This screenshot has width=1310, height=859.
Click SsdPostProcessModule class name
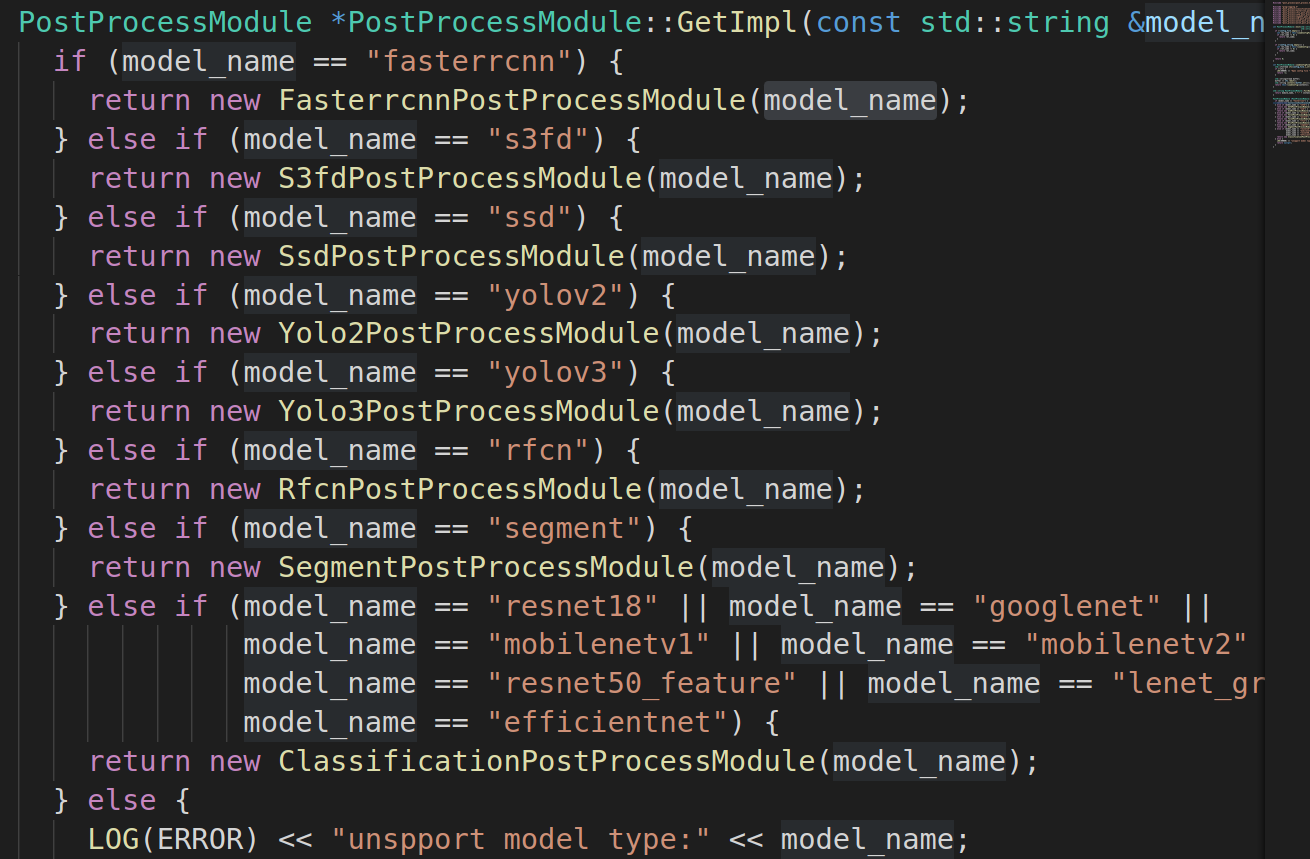[452, 256]
